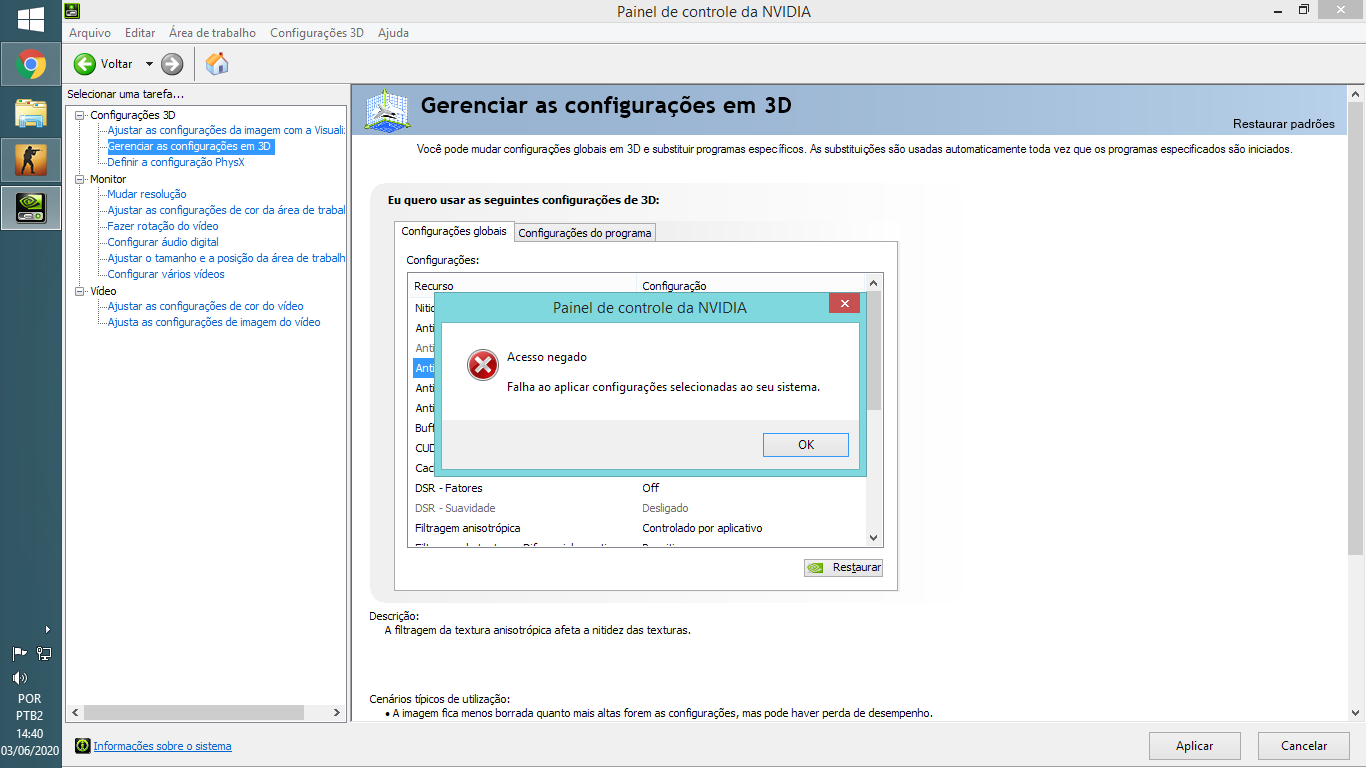
Task: Open Ajusta as configurações de imagem do vídeo
Action: 214,322
